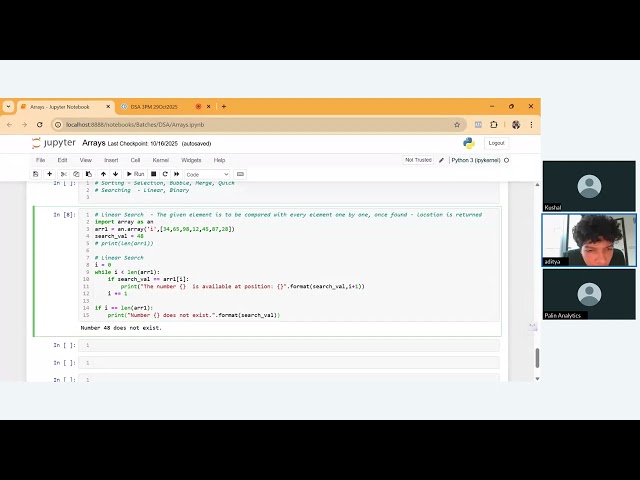640x480 pixels.
Task: Move selected cell up arrow
Action: (103, 174)
